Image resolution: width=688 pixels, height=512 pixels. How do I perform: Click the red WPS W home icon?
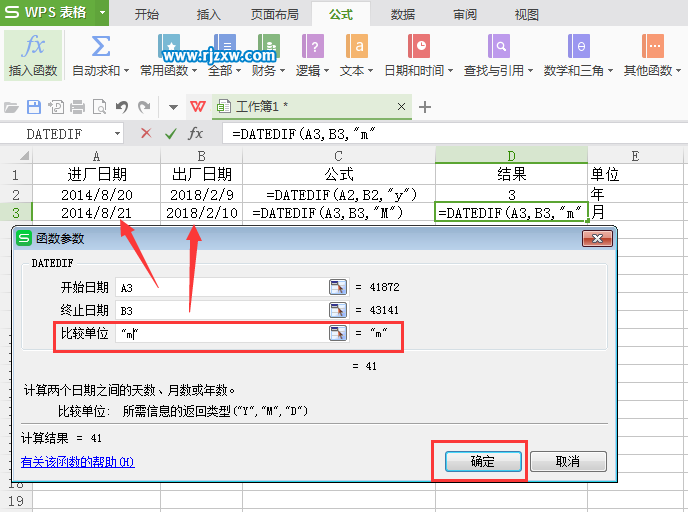pyautogui.click(x=197, y=106)
